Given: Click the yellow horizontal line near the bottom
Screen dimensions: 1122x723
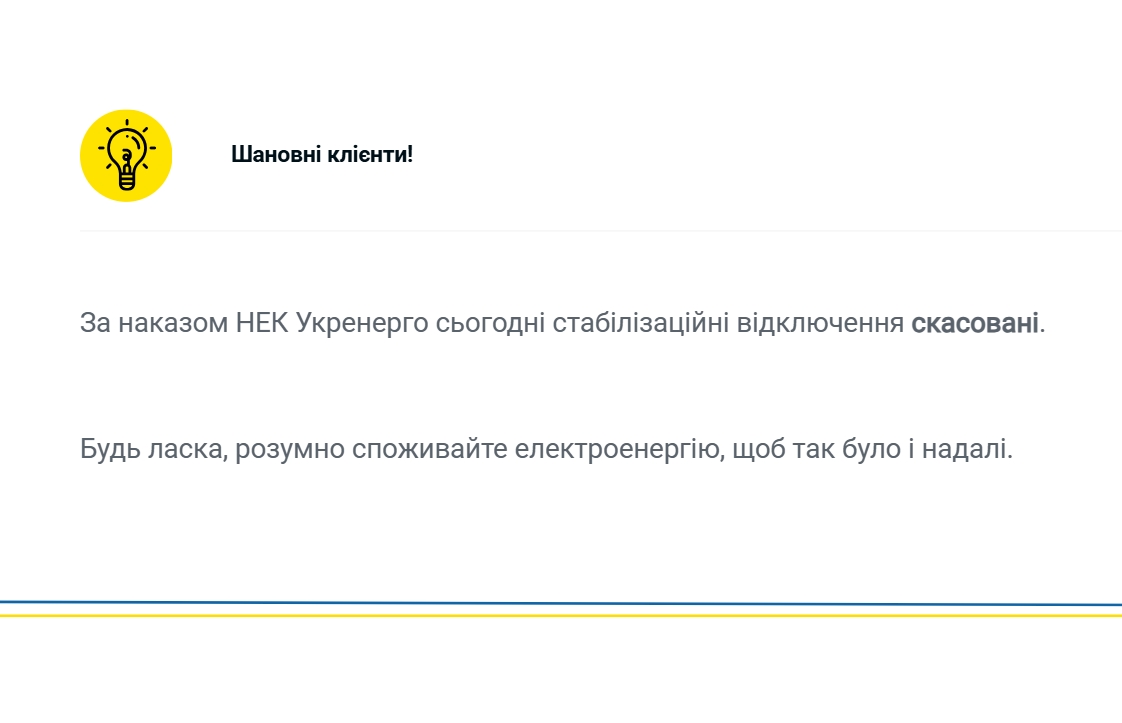Looking at the screenshot, I should (560, 615).
